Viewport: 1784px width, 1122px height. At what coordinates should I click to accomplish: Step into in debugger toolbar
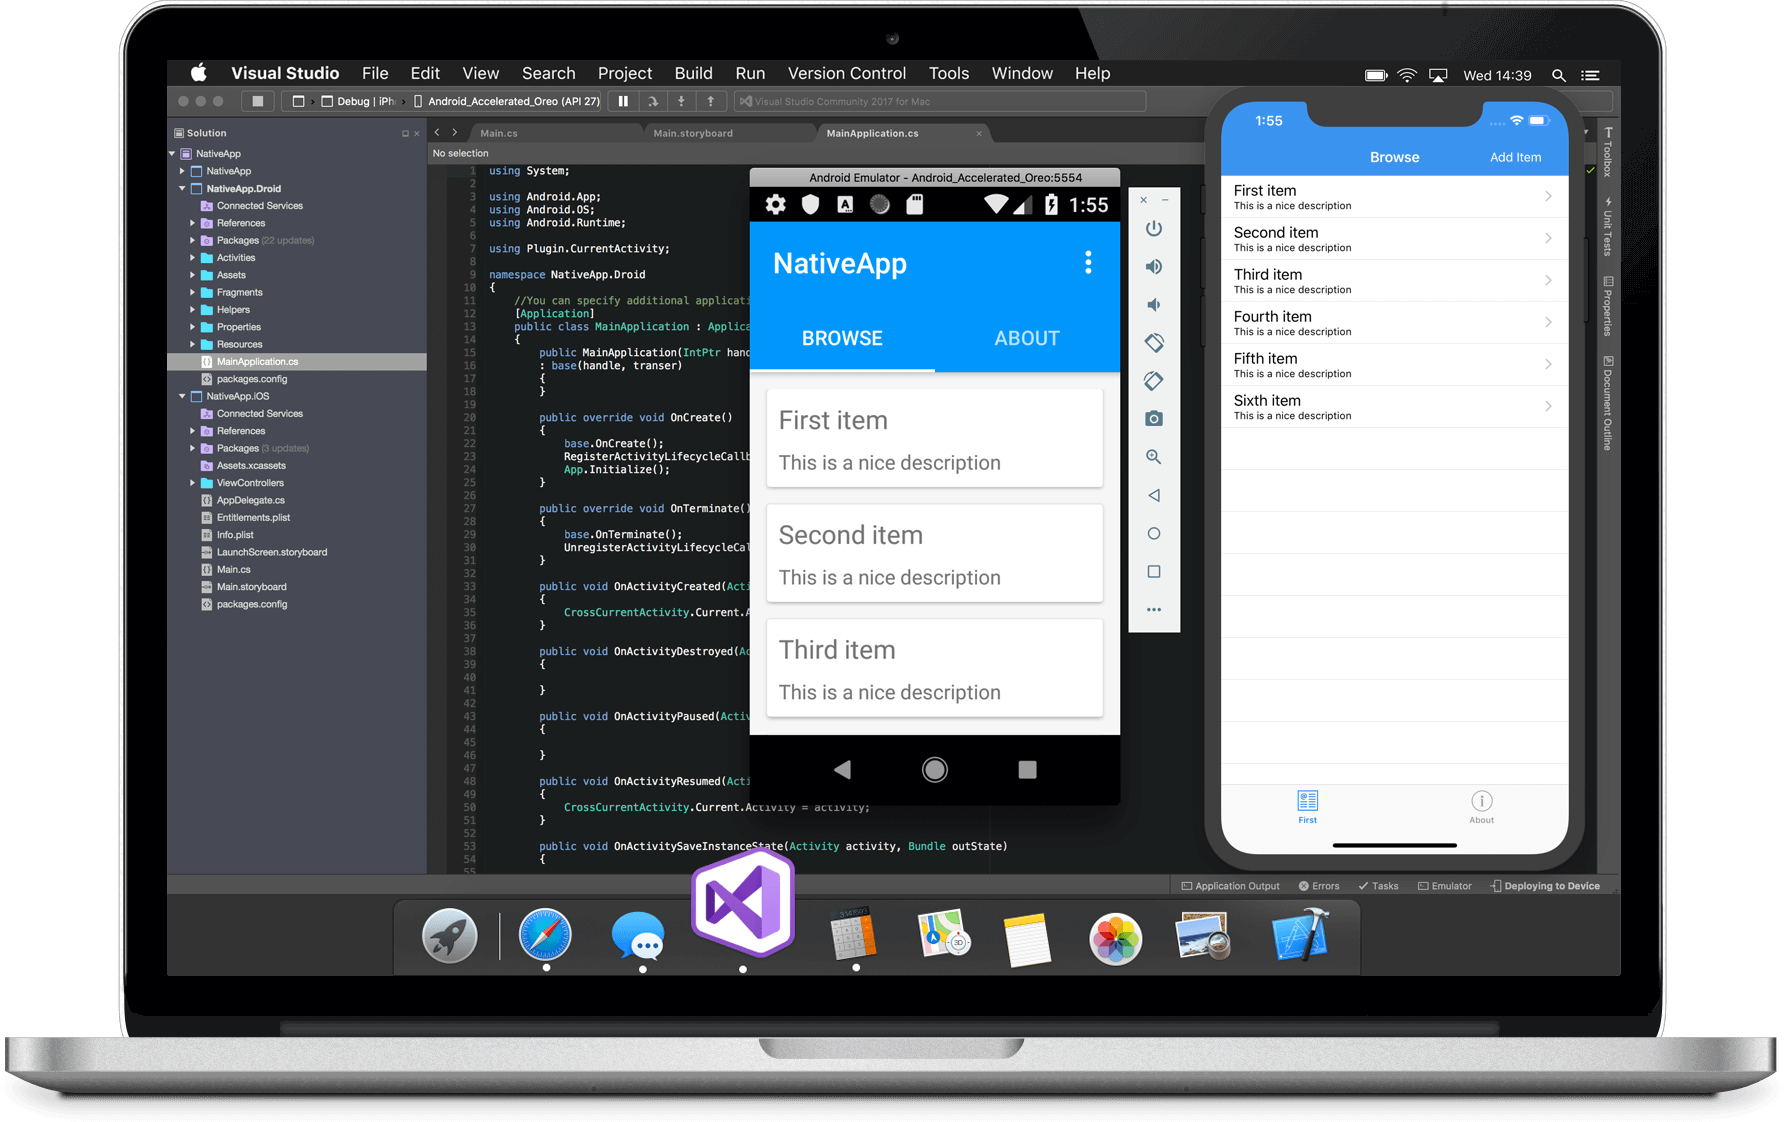pos(681,101)
